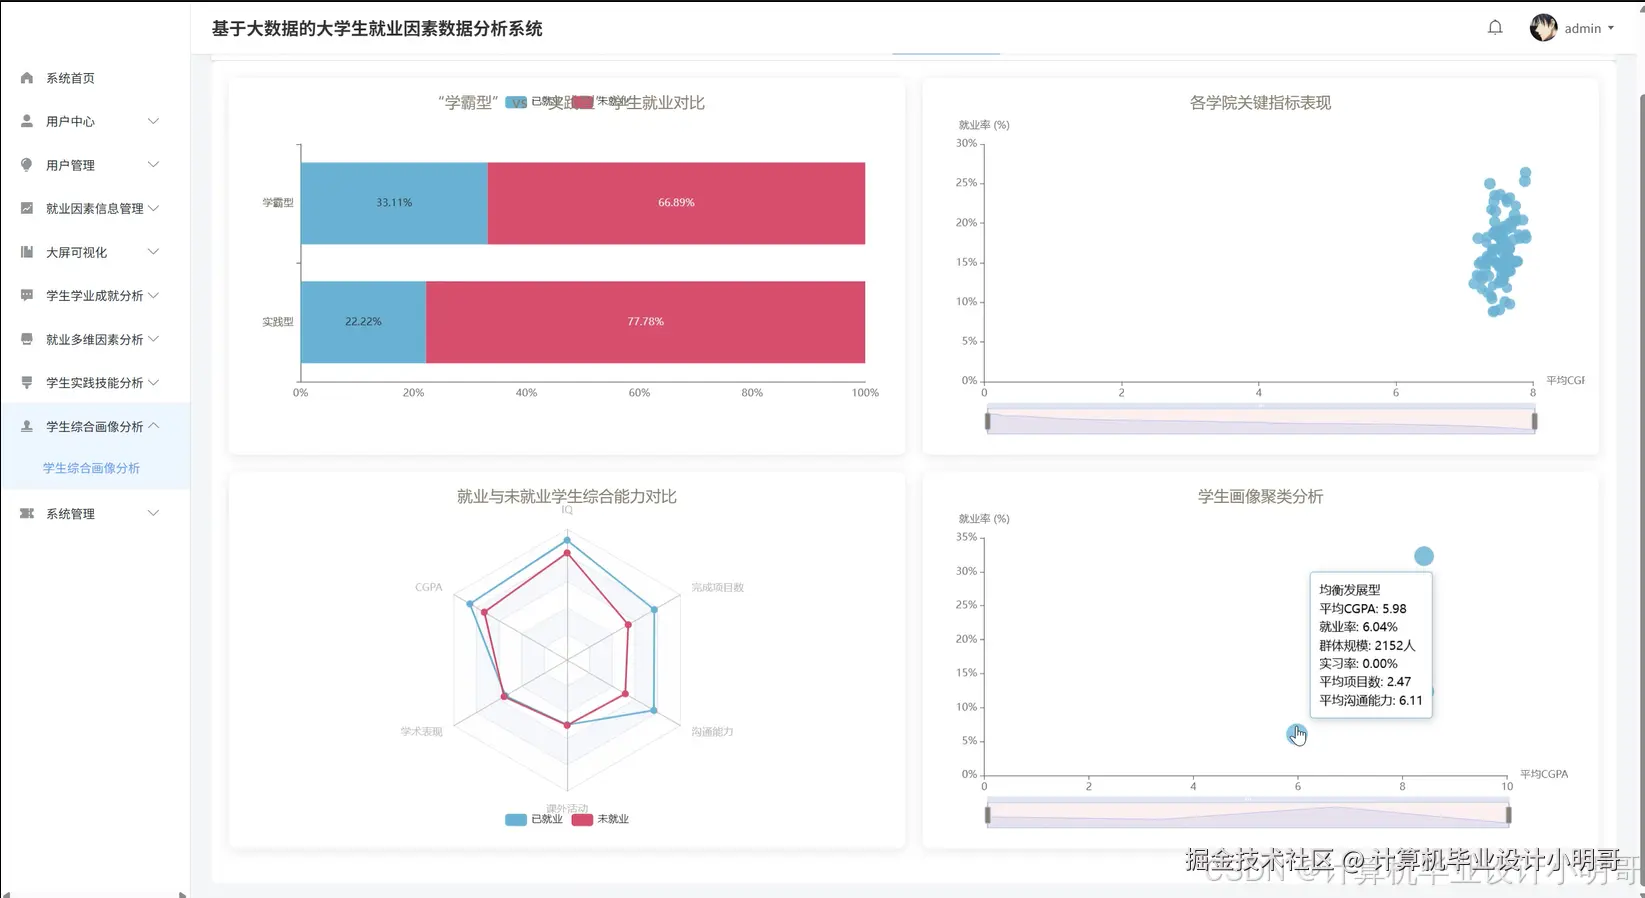Click the icon beside 就业多维因素分析
This screenshot has height=898, width=1645.
[27, 339]
